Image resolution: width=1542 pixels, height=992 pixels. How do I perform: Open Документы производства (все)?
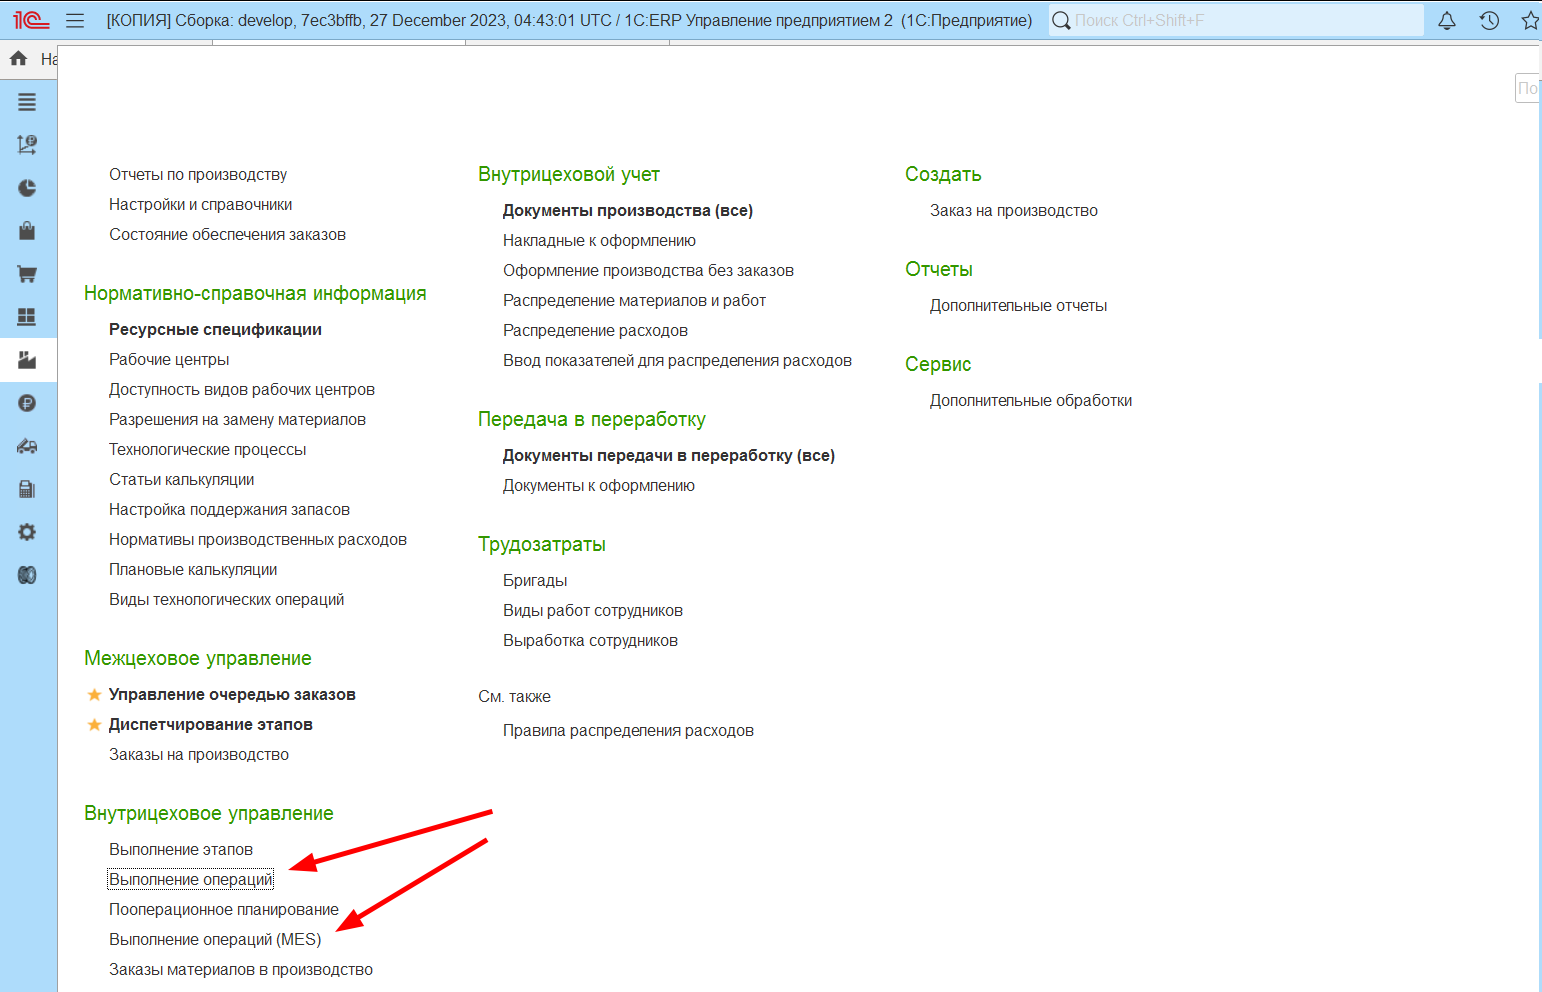(x=628, y=210)
